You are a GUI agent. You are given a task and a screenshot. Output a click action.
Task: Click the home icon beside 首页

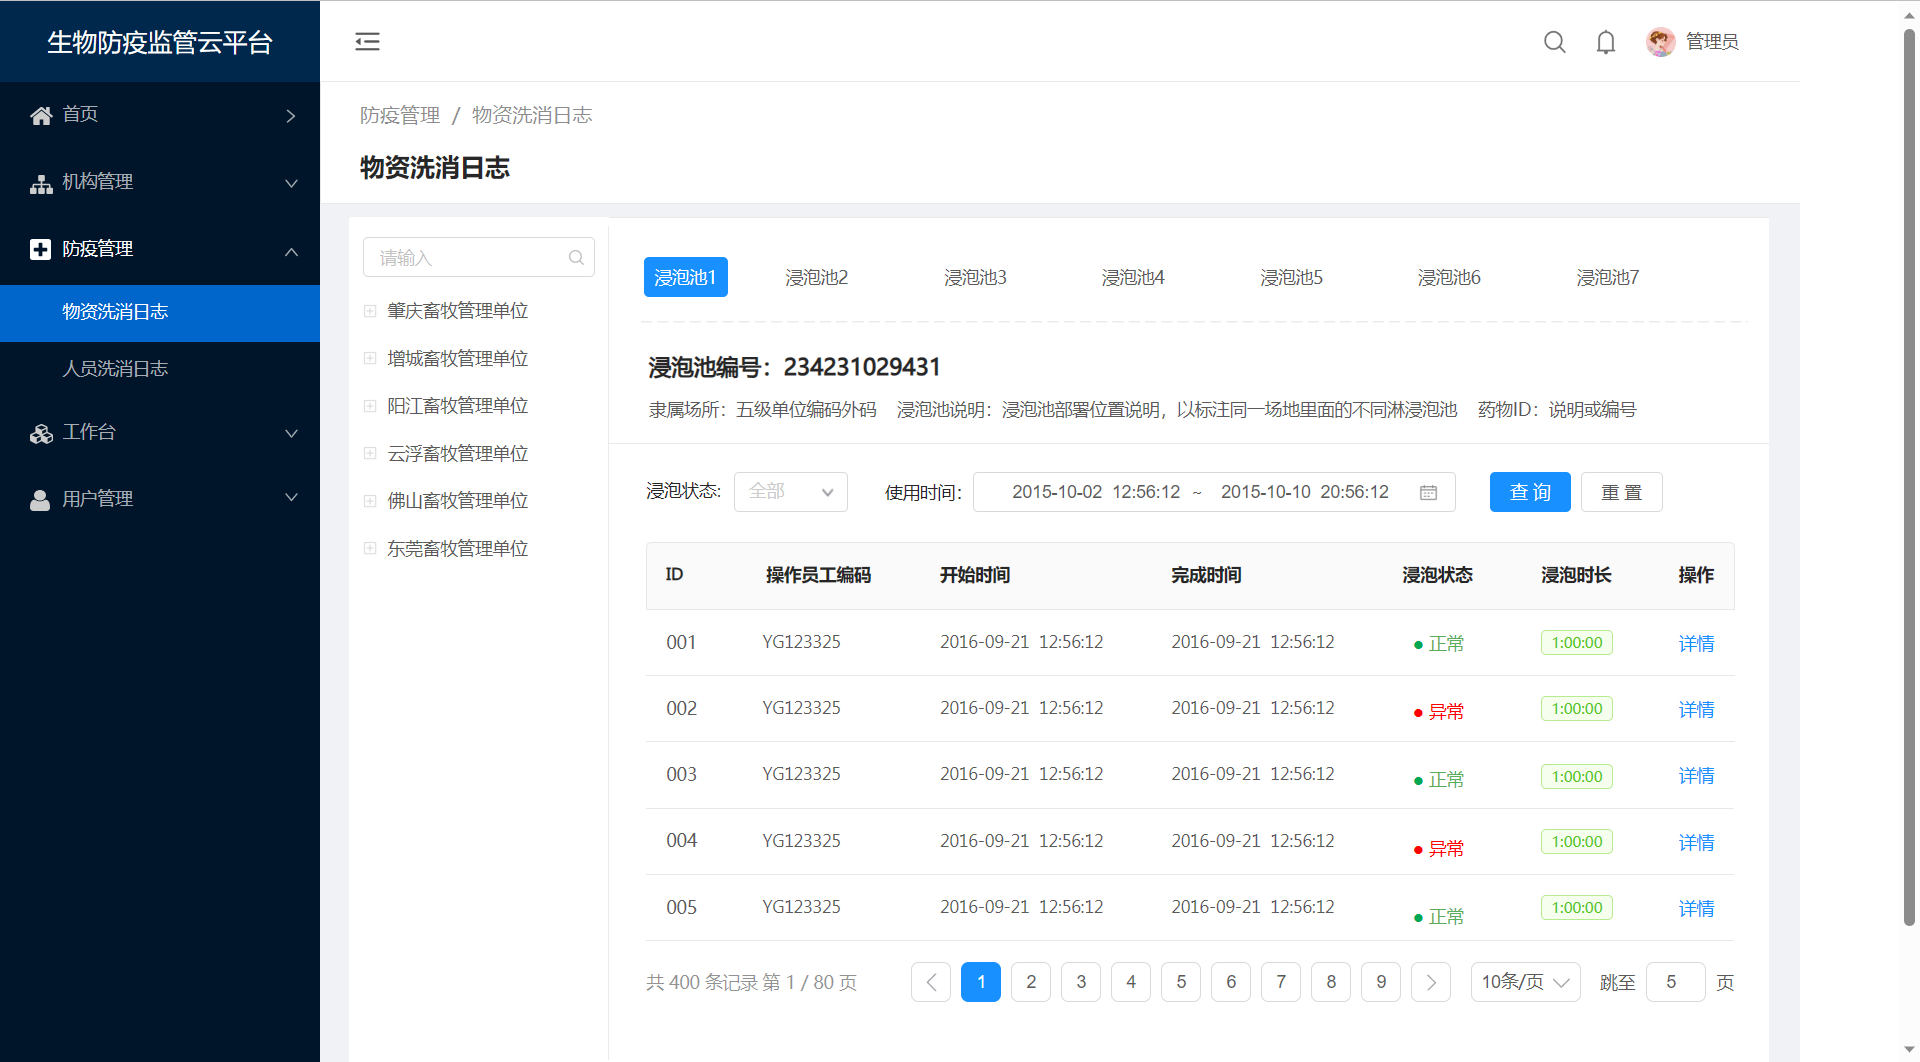(41, 116)
